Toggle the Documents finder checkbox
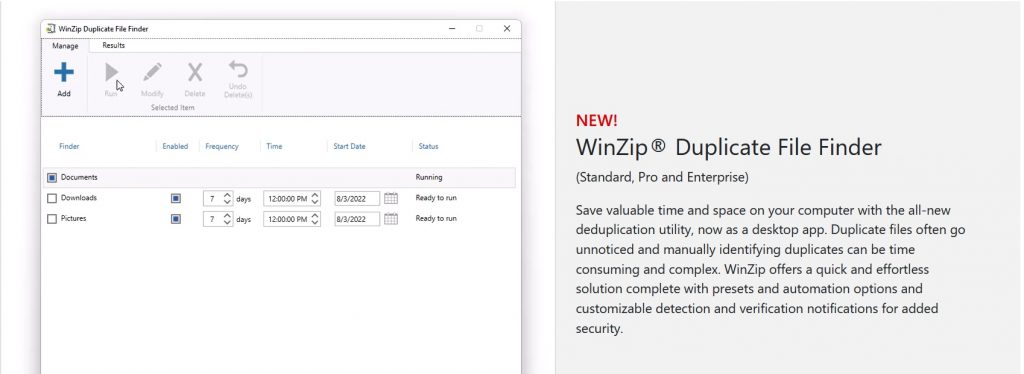This screenshot has width=1024, height=374. 52,178
